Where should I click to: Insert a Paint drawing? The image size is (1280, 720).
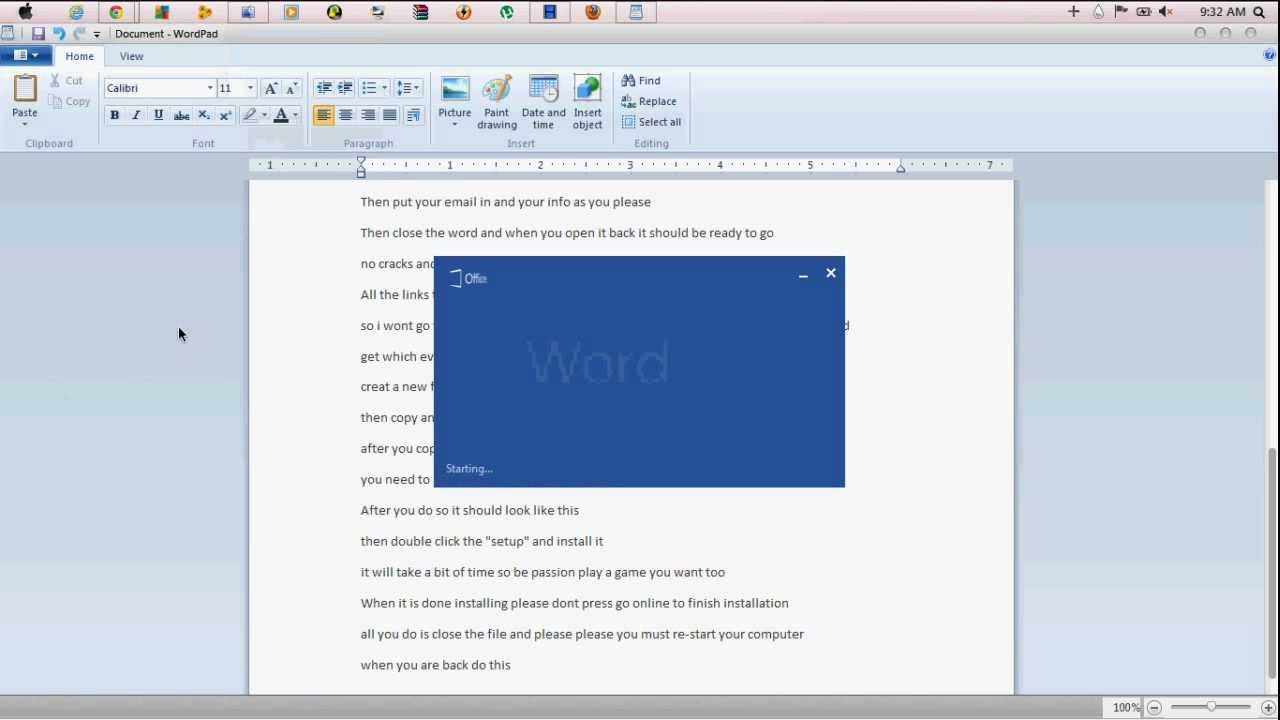click(x=497, y=102)
